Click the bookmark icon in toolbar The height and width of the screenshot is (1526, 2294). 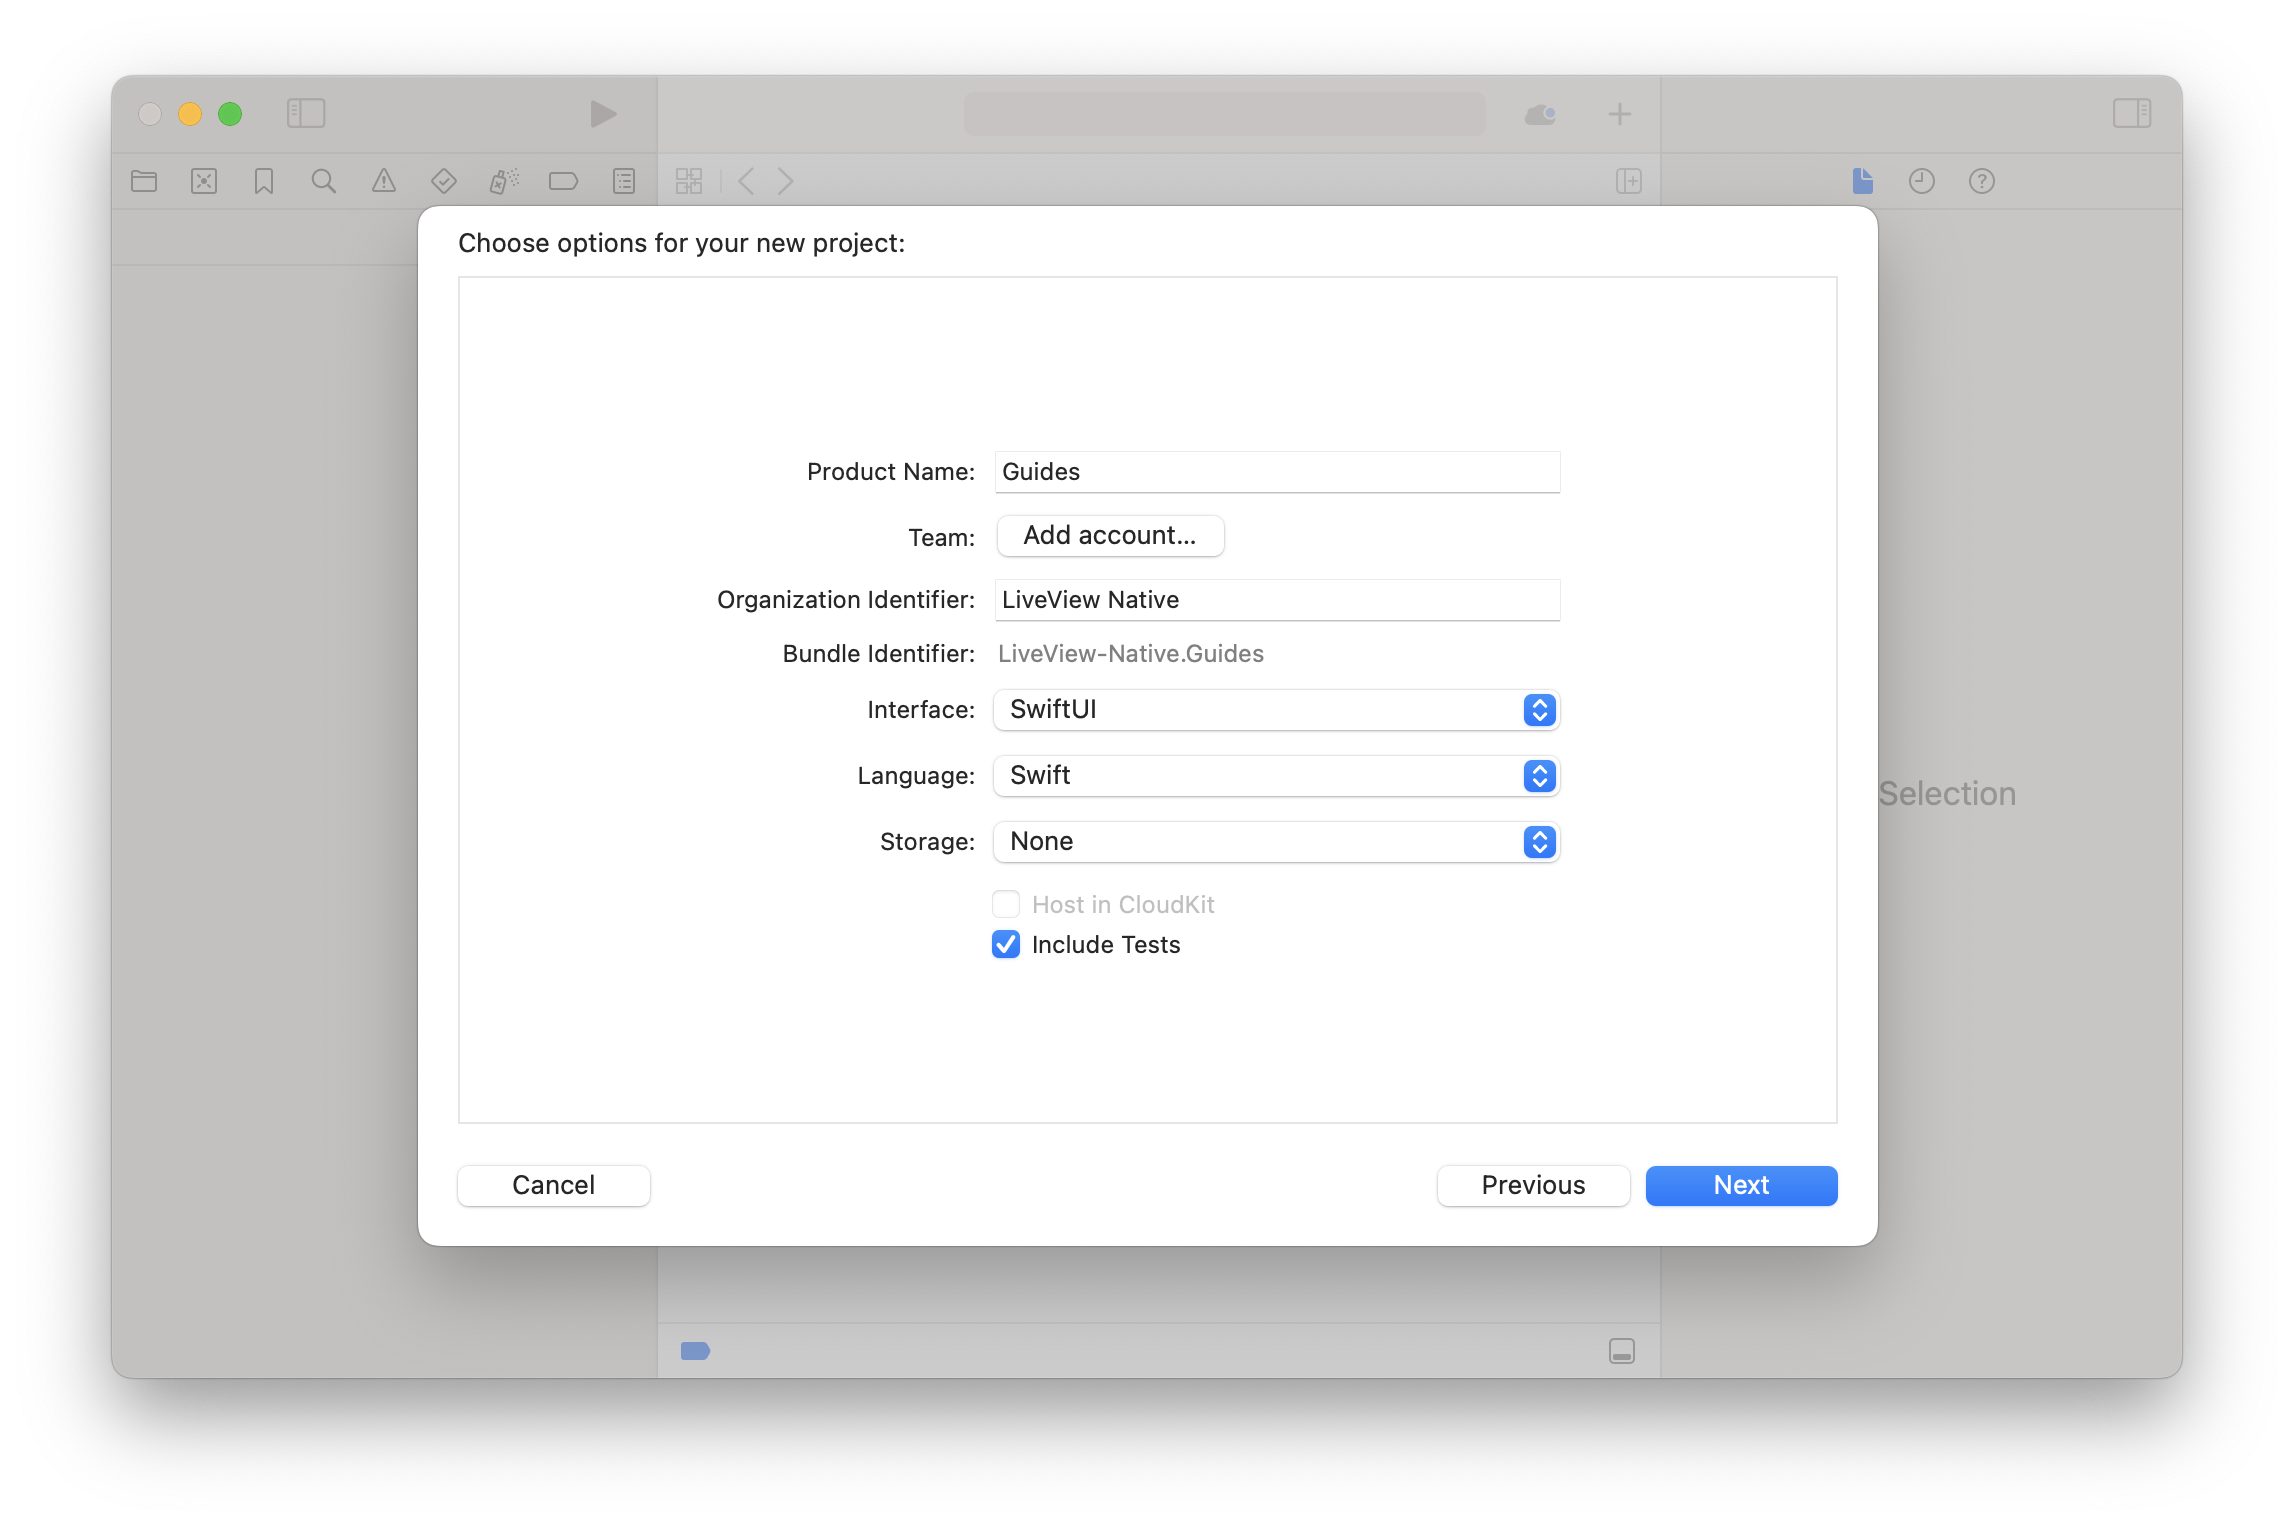click(x=264, y=181)
